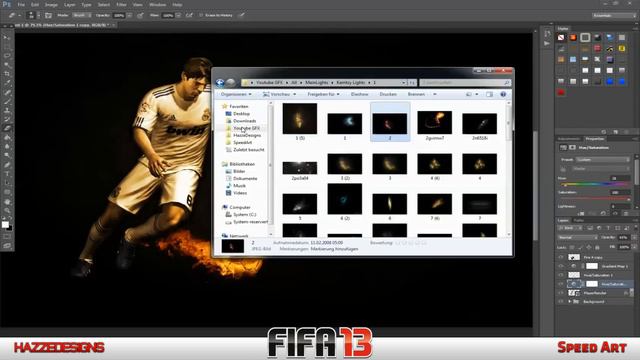Click the foreground color swatch
Image resolution: width=640 pixels, height=360 pixels.
[x=5, y=224]
